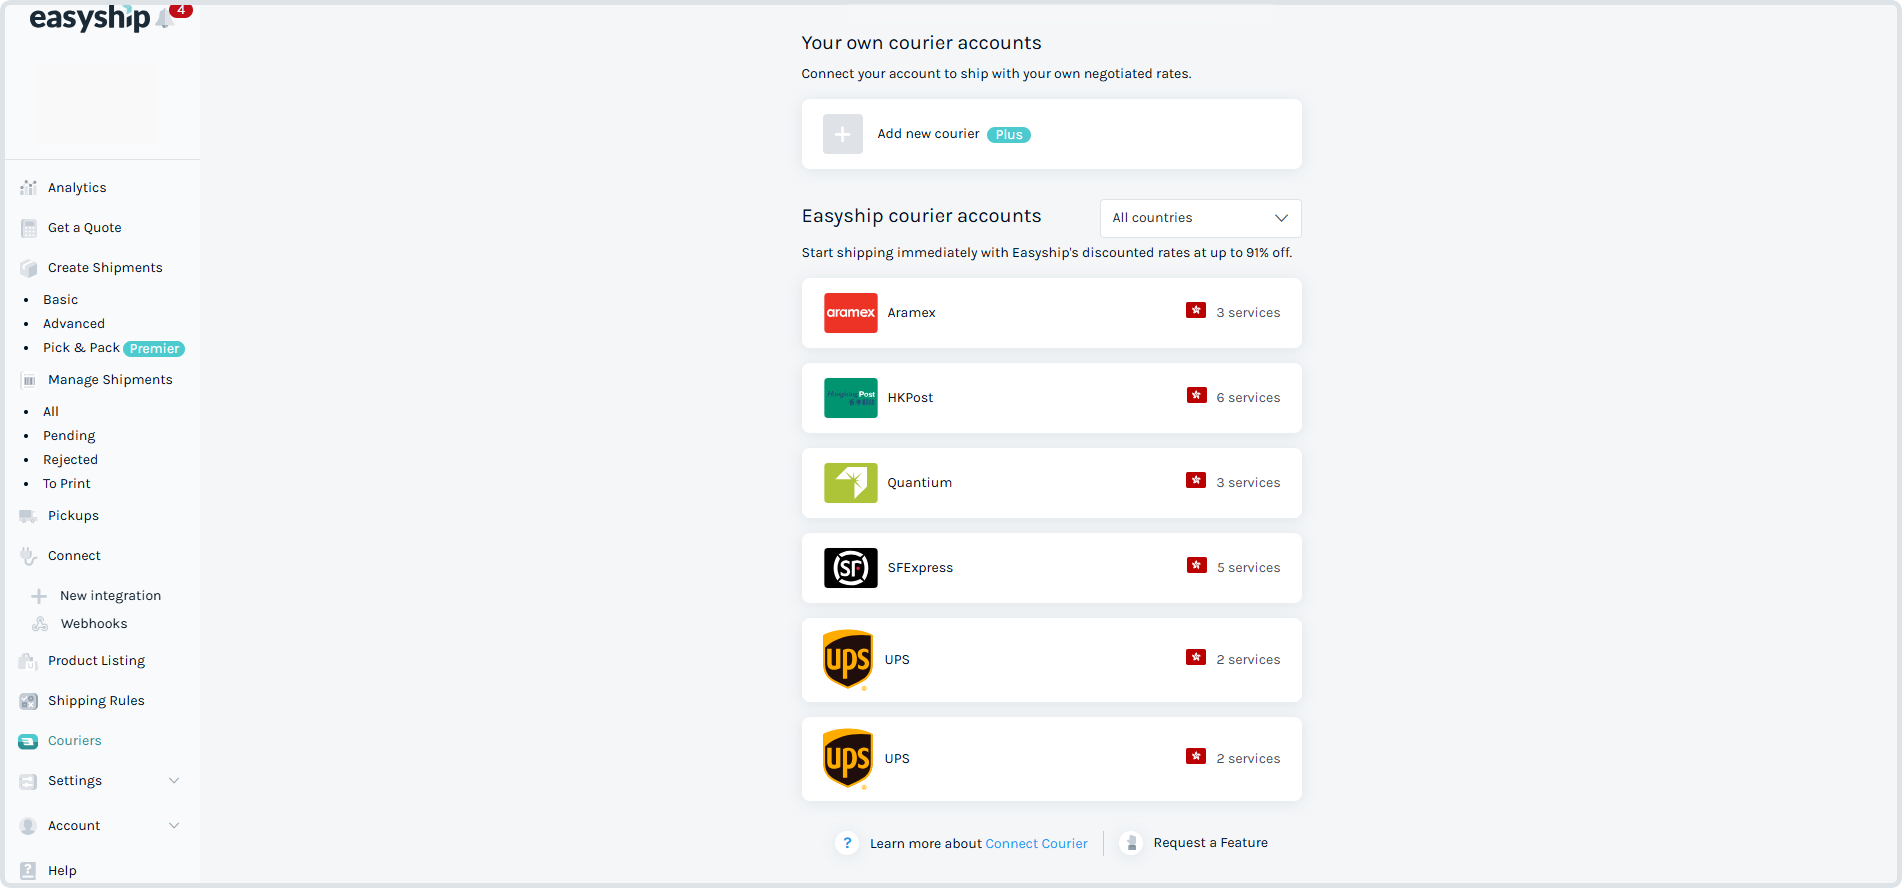1902x888 pixels.
Task: Select Advanced shipment creation
Action: coord(74,324)
